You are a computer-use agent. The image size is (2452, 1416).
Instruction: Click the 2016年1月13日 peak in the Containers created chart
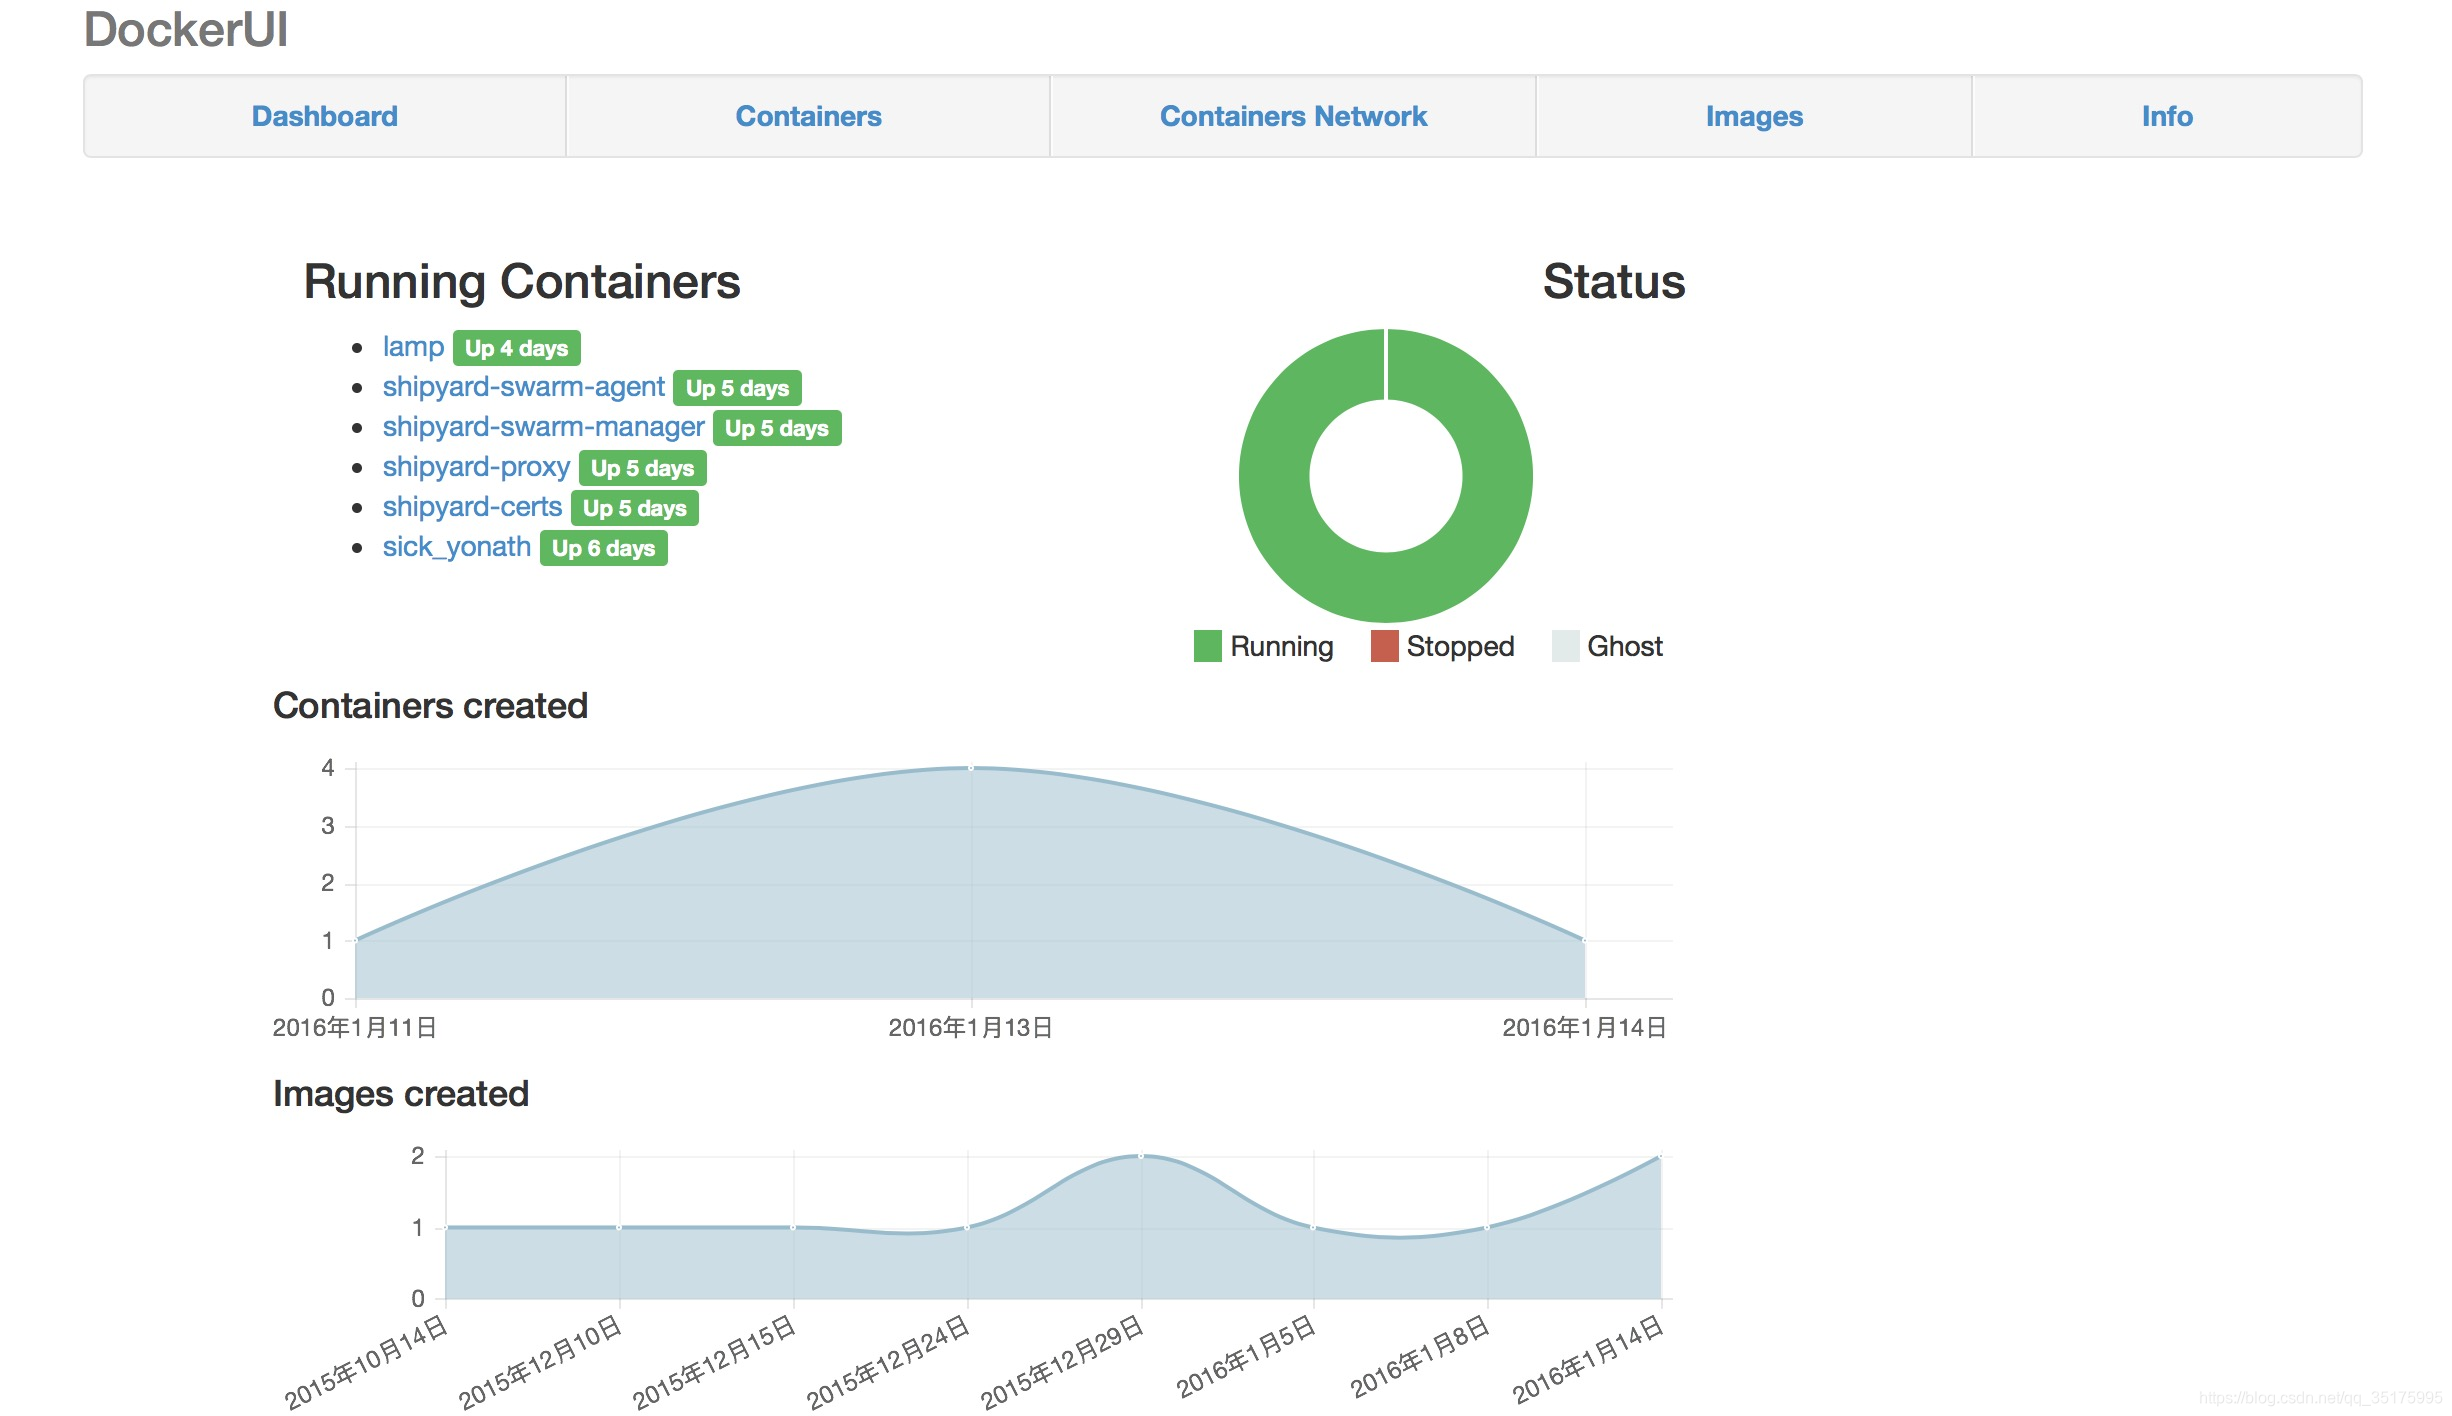(971, 768)
